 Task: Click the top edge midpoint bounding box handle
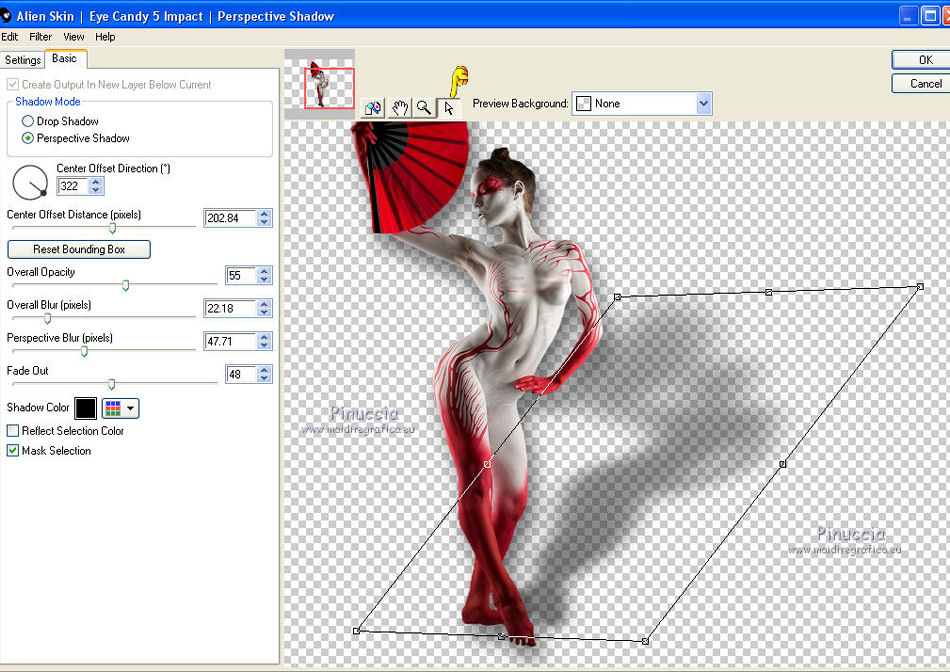(x=769, y=293)
